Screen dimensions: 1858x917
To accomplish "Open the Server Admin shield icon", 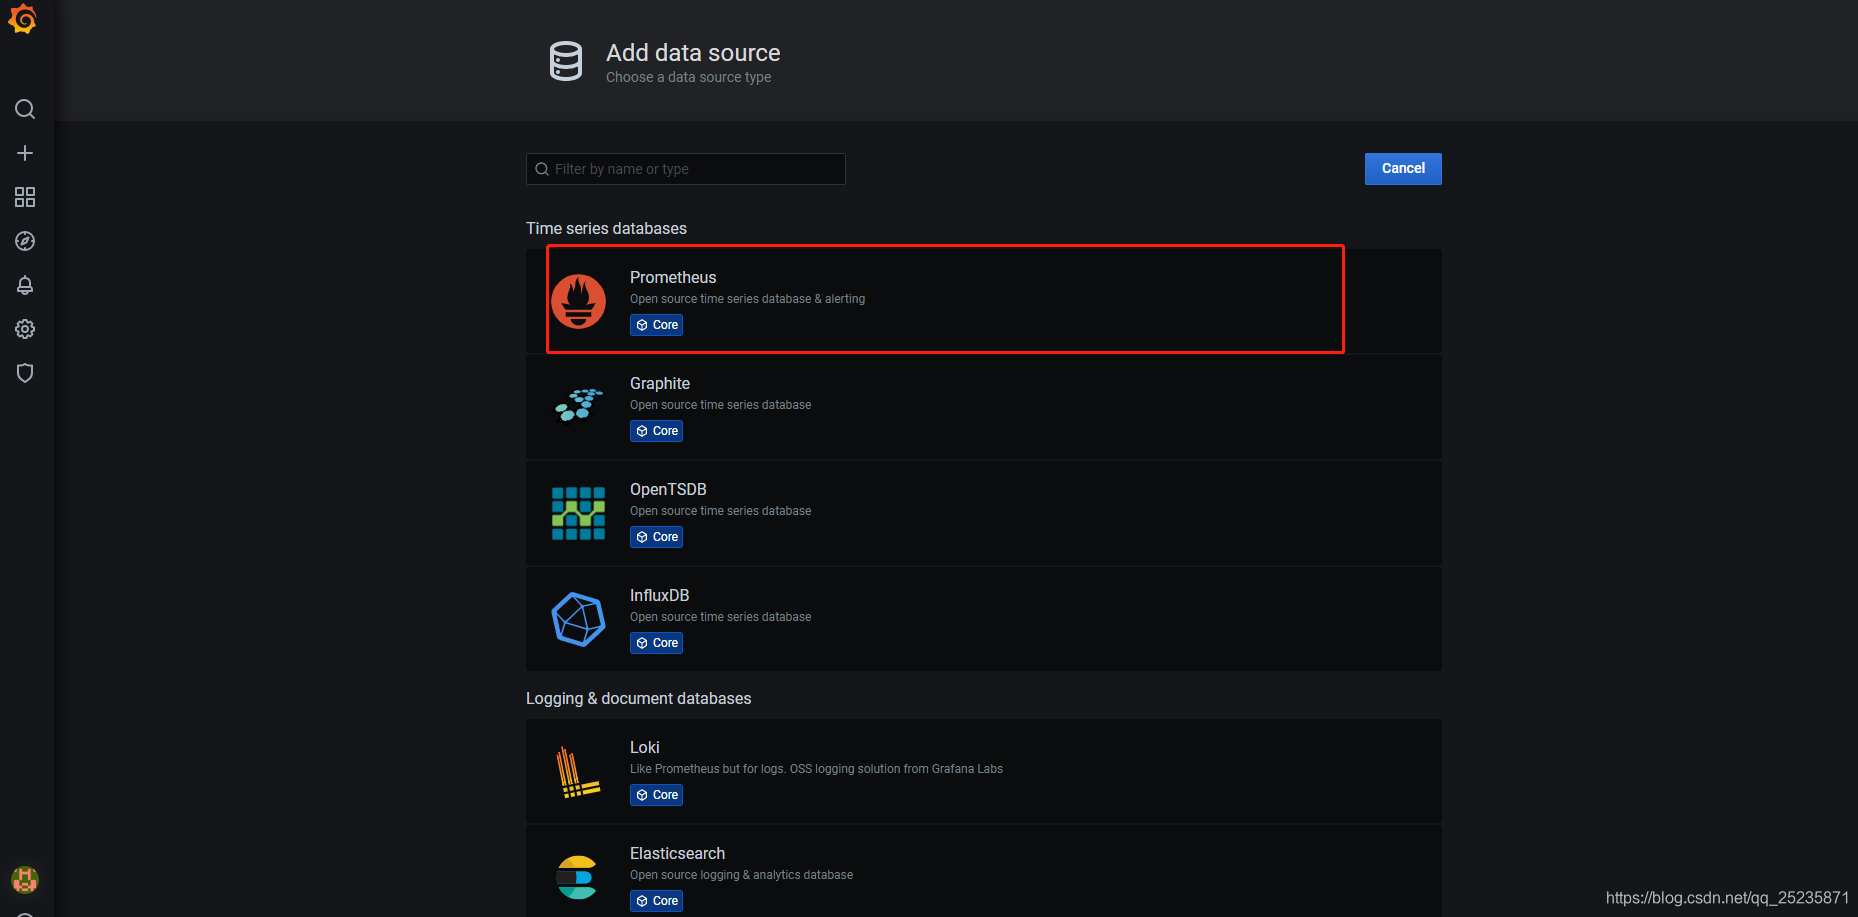I will pos(25,373).
